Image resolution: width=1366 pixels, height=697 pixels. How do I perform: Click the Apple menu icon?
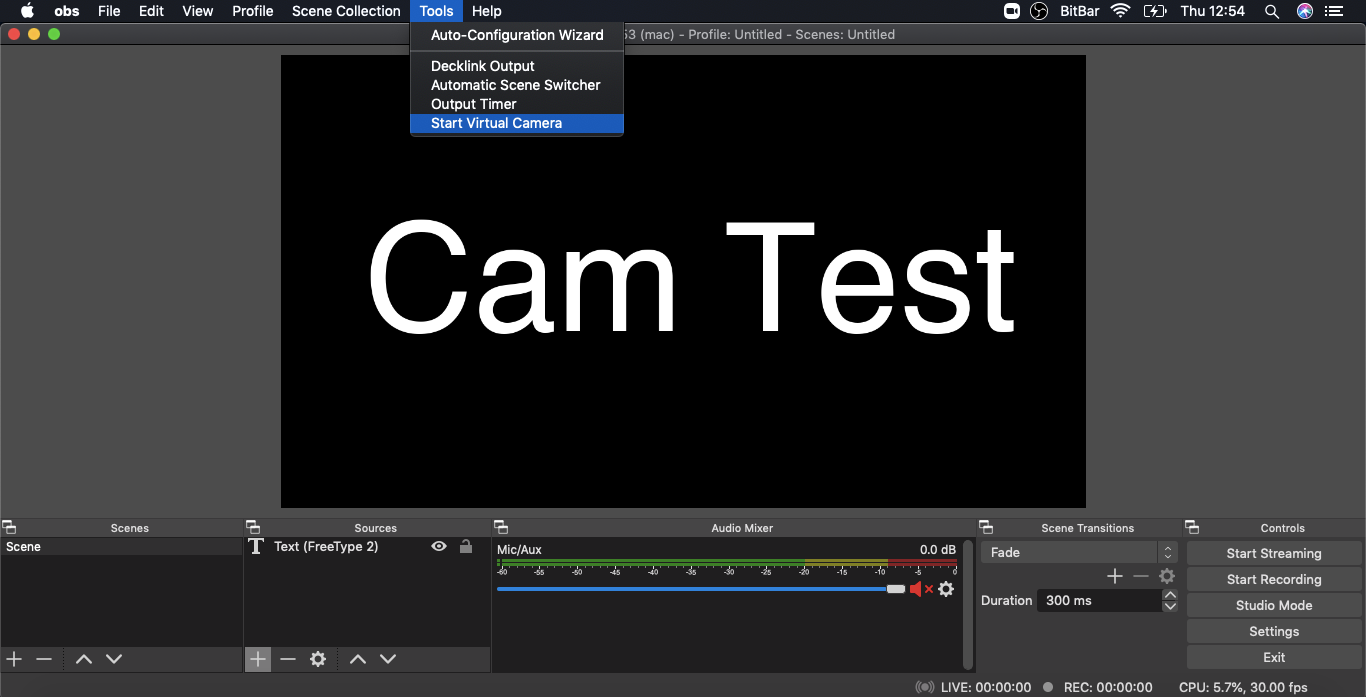[27, 11]
